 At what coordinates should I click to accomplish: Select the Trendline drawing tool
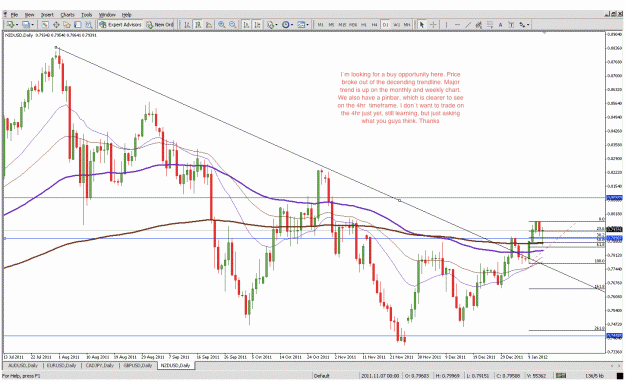point(468,25)
